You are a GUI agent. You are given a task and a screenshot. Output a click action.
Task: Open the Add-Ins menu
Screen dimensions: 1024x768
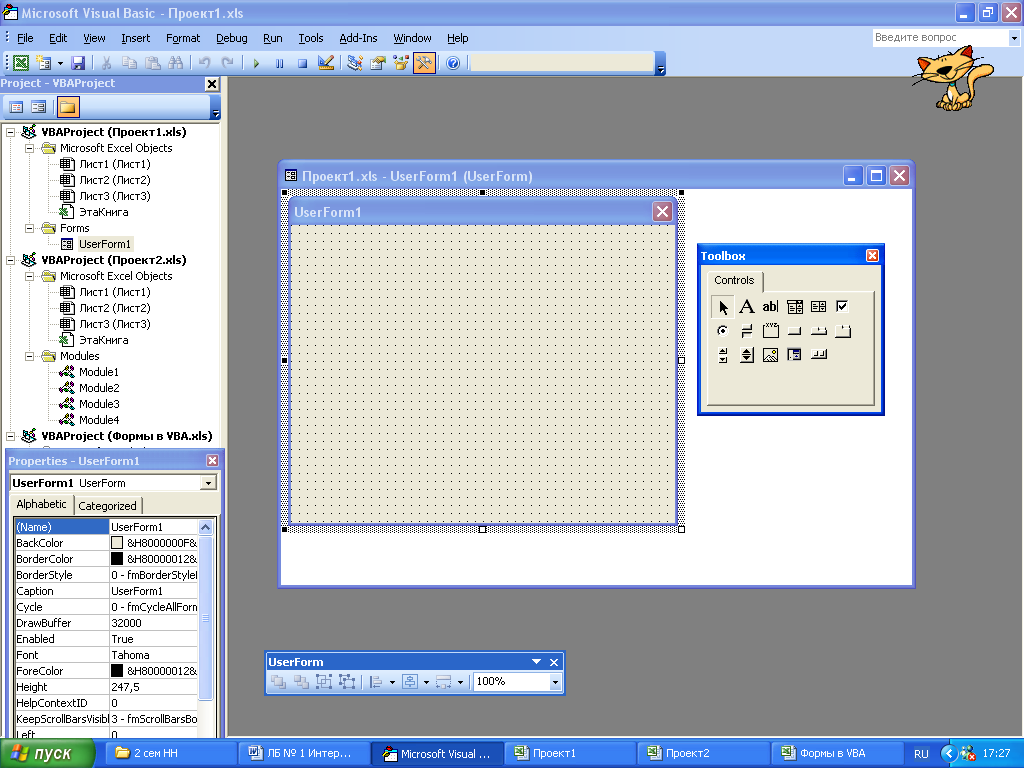358,38
